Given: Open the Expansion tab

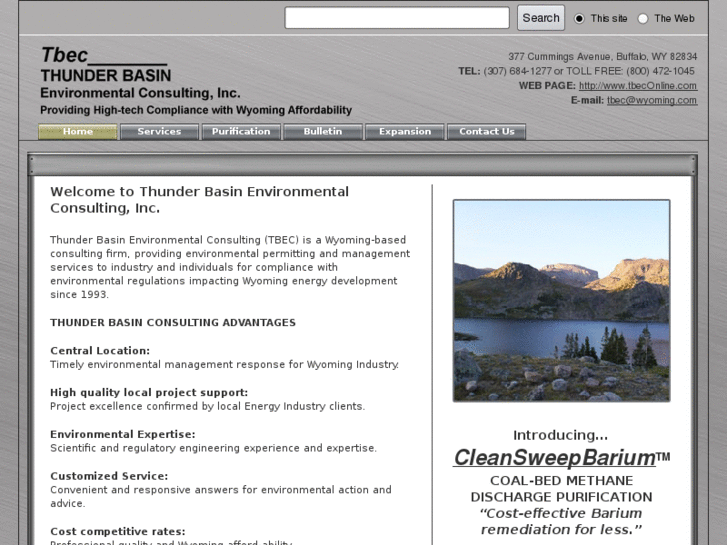Looking at the screenshot, I should pos(405,131).
